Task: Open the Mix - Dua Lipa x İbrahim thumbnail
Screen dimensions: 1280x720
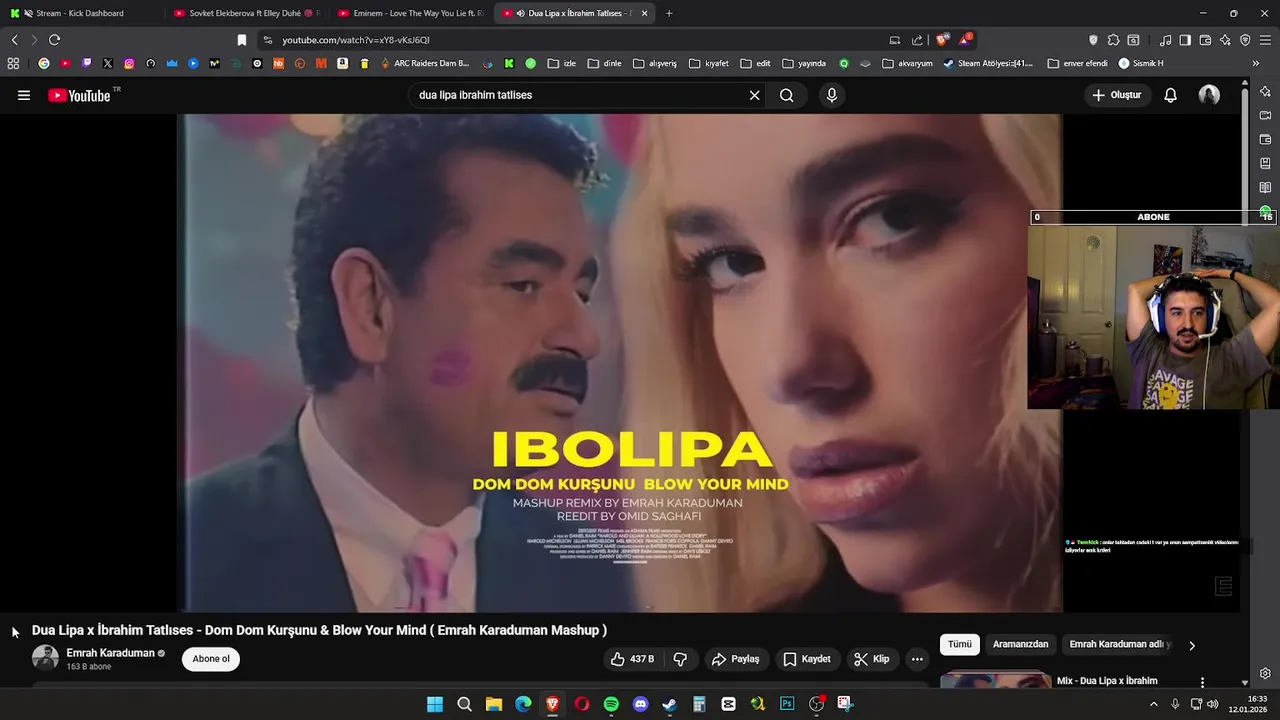Action: tap(995, 680)
